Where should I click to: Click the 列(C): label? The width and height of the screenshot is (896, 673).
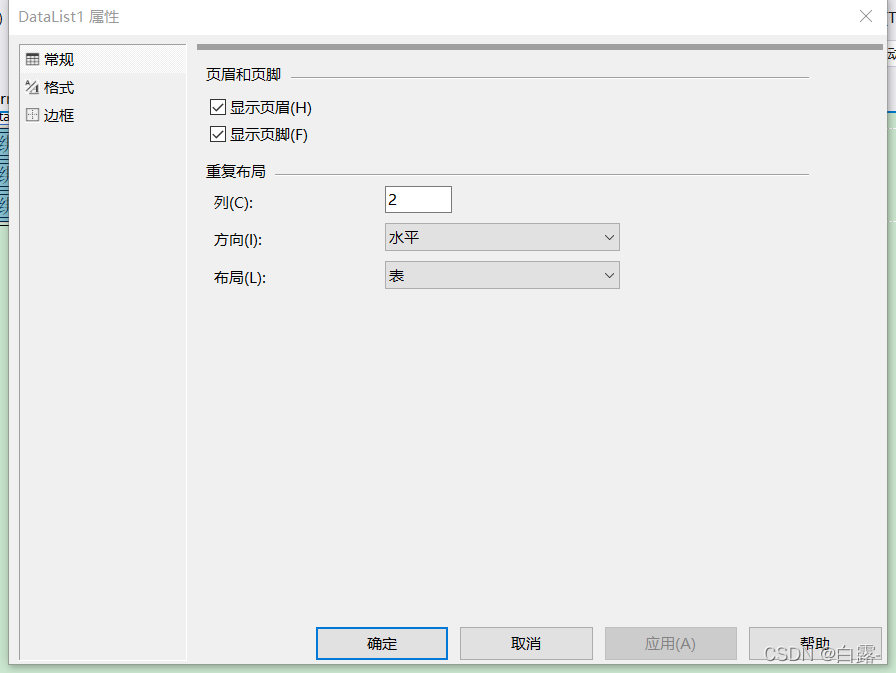click(233, 202)
